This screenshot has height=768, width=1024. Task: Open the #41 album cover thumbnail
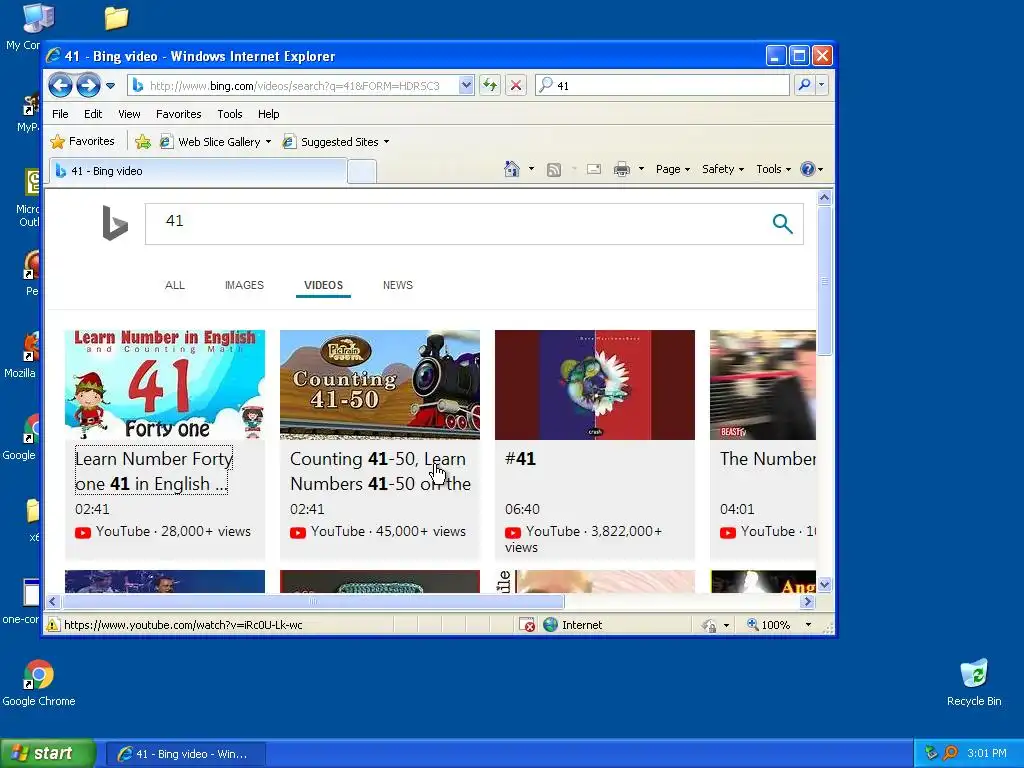click(595, 385)
